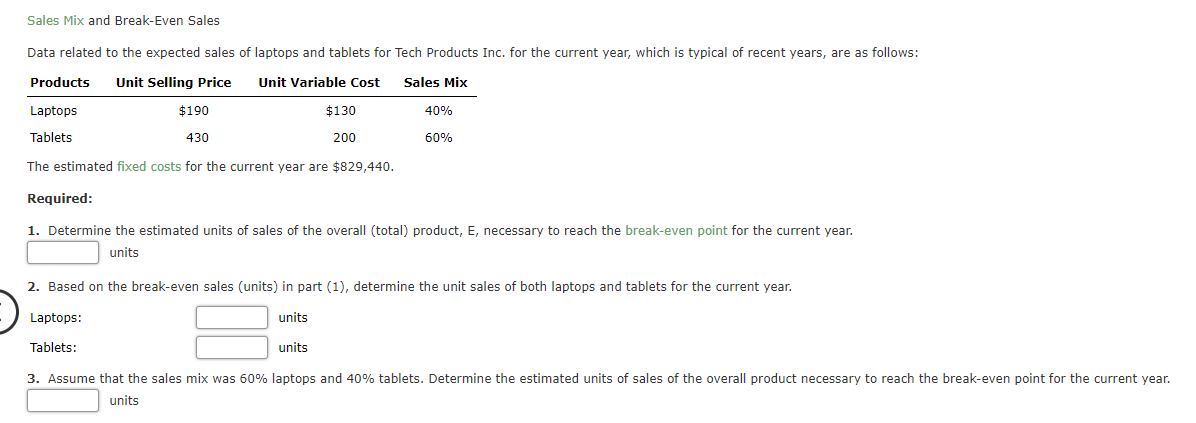Click the Sales Mix column header in table

click(x=436, y=82)
